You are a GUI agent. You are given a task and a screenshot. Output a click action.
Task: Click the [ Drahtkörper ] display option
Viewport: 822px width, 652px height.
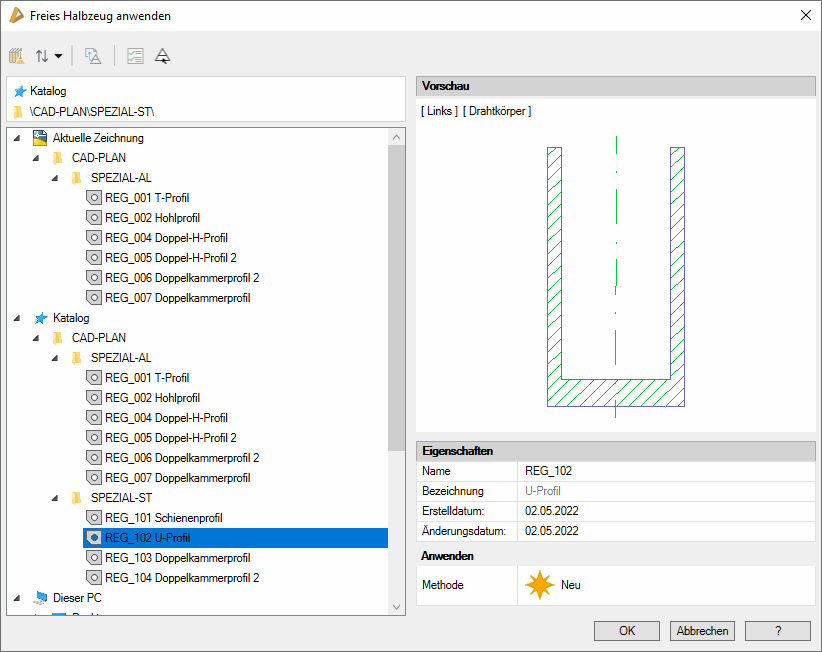point(497,111)
